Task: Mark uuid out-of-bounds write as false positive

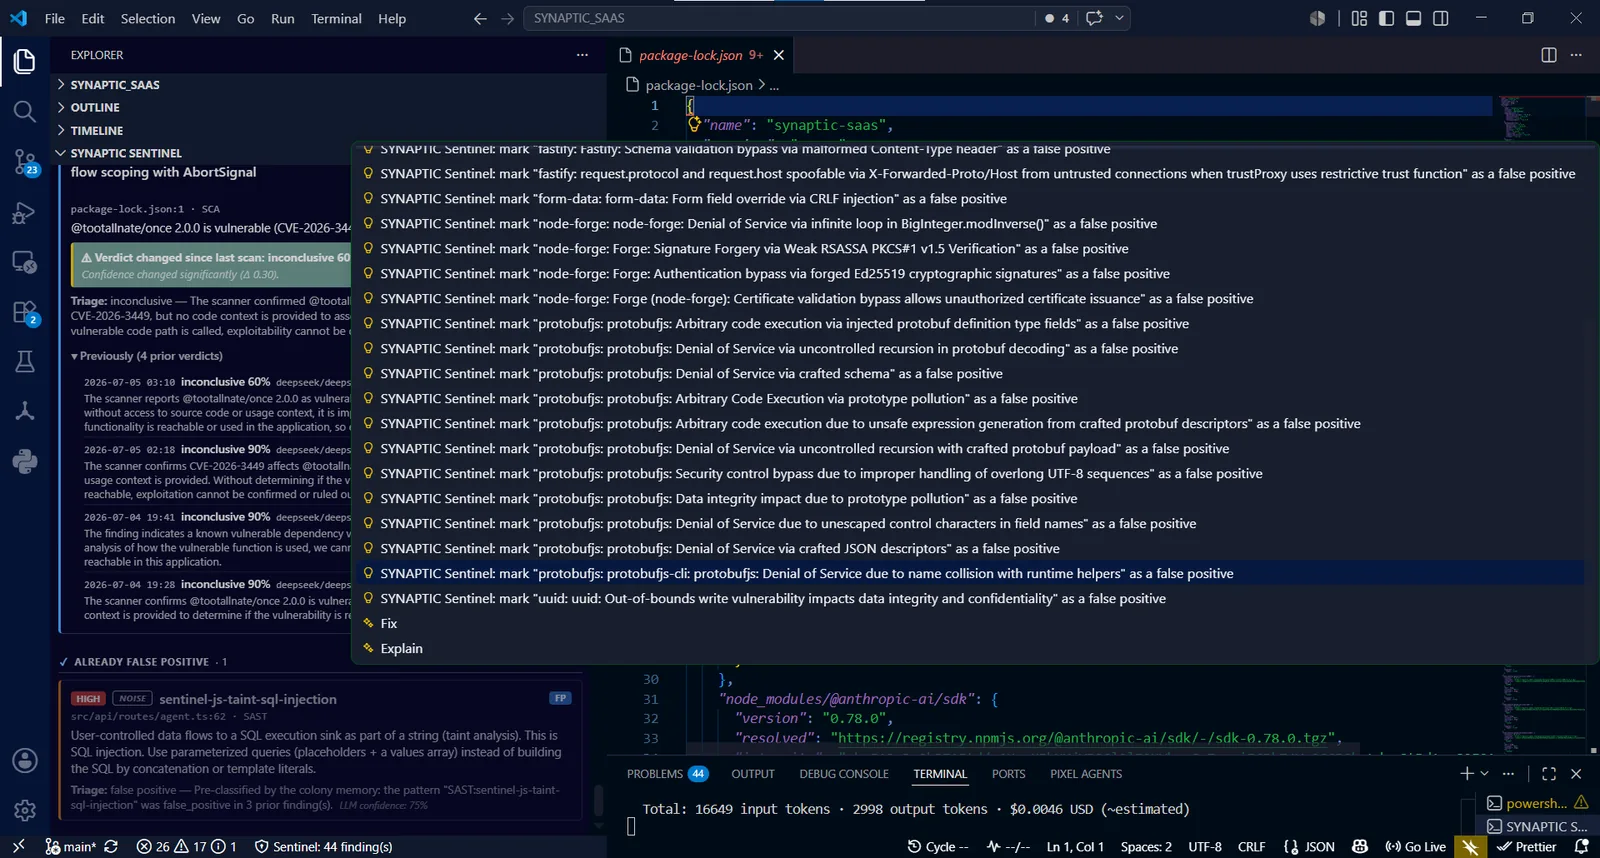Action: (968, 598)
